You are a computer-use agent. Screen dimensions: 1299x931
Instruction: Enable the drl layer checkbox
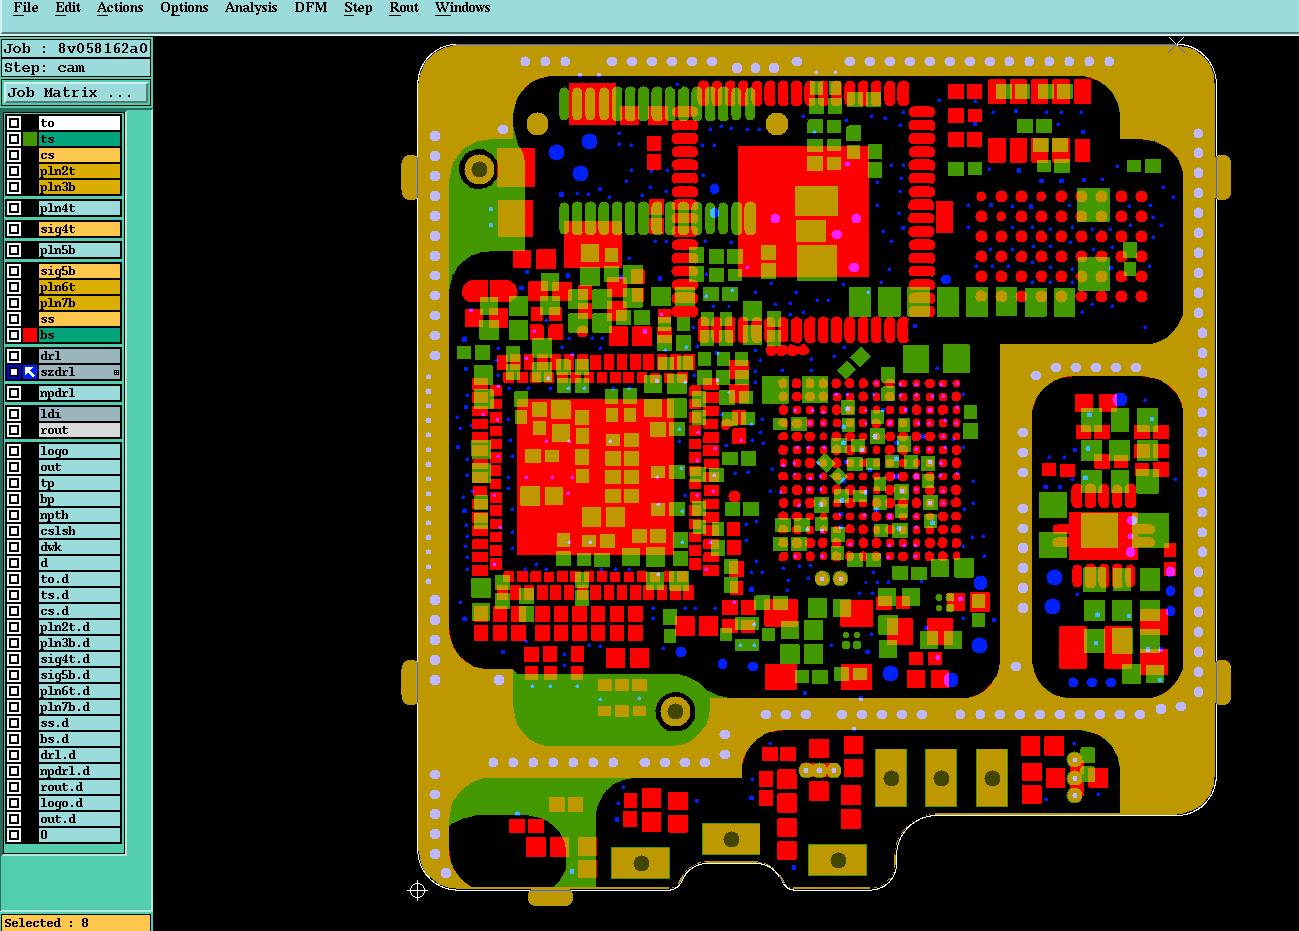14,356
